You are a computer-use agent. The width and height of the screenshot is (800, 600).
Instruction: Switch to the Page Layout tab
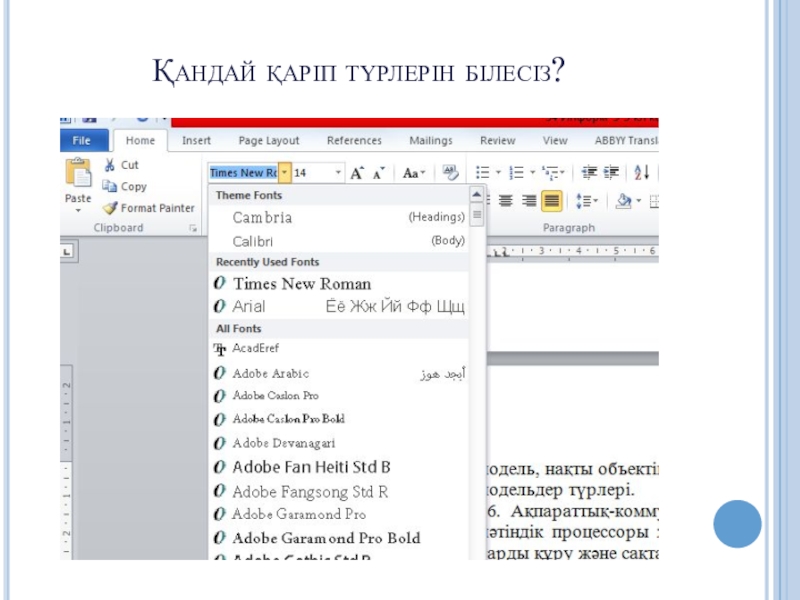point(269,140)
